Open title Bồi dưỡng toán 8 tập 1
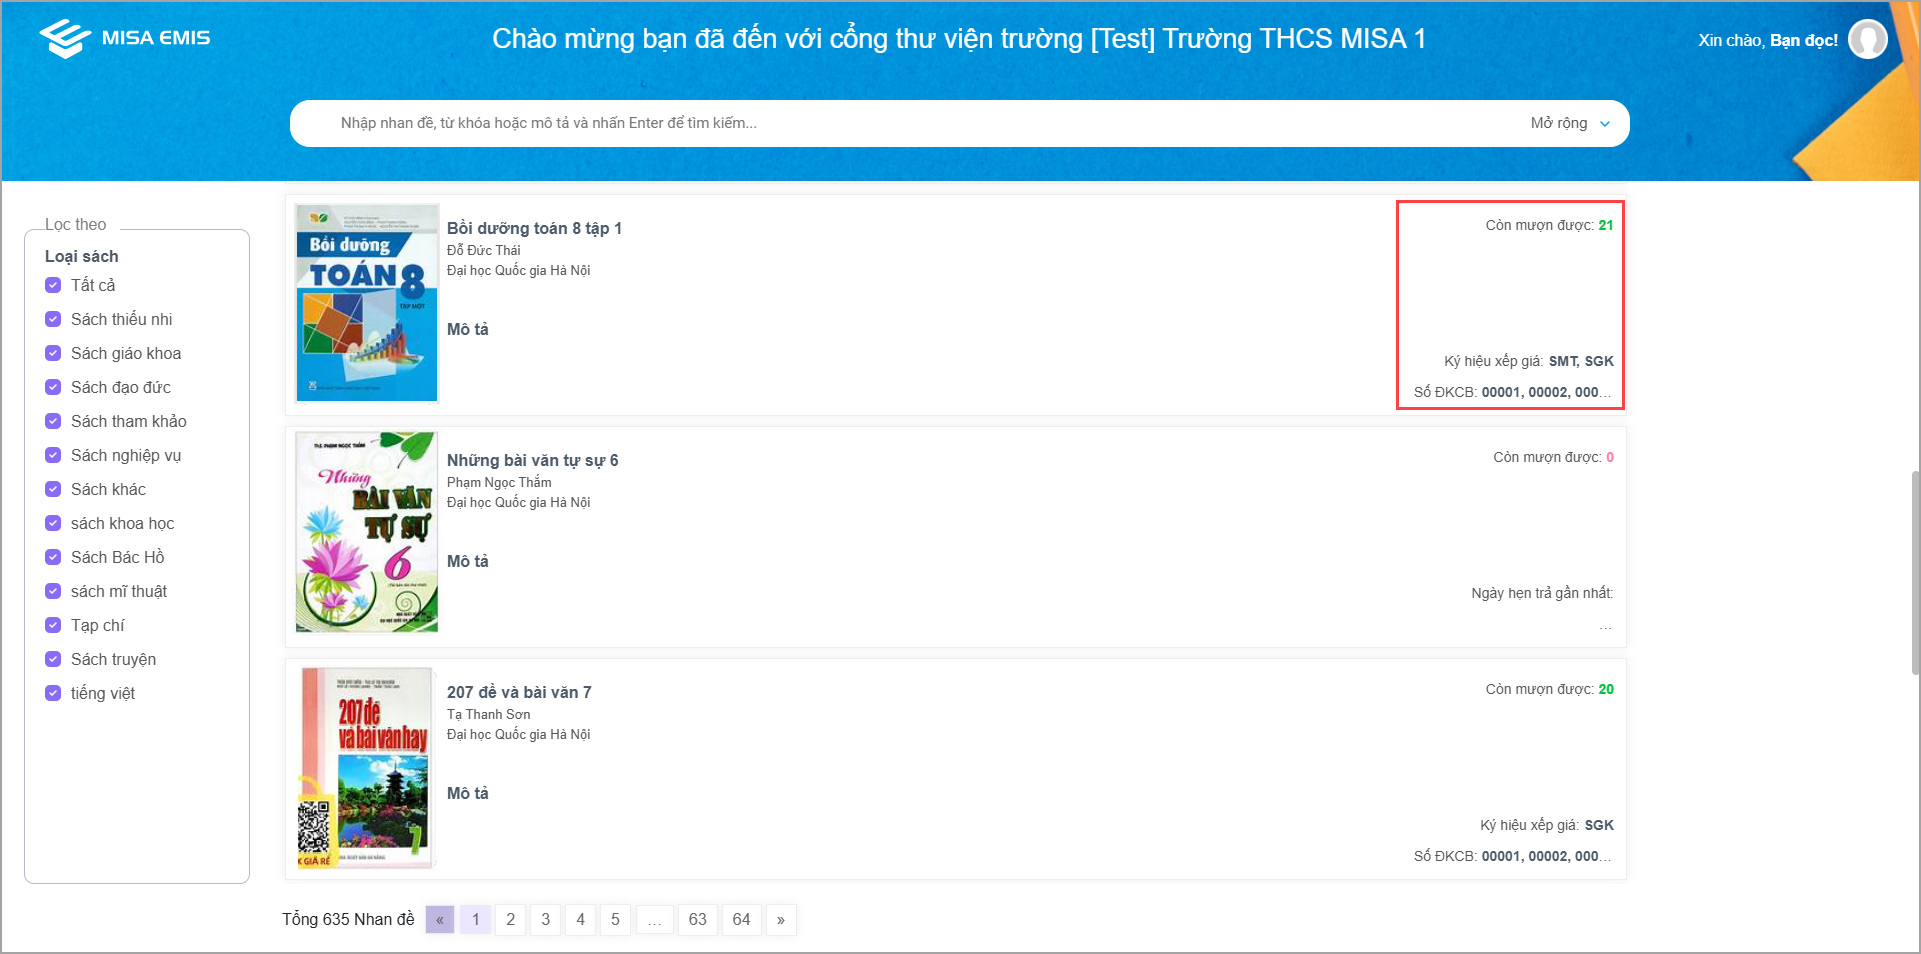 (534, 228)
